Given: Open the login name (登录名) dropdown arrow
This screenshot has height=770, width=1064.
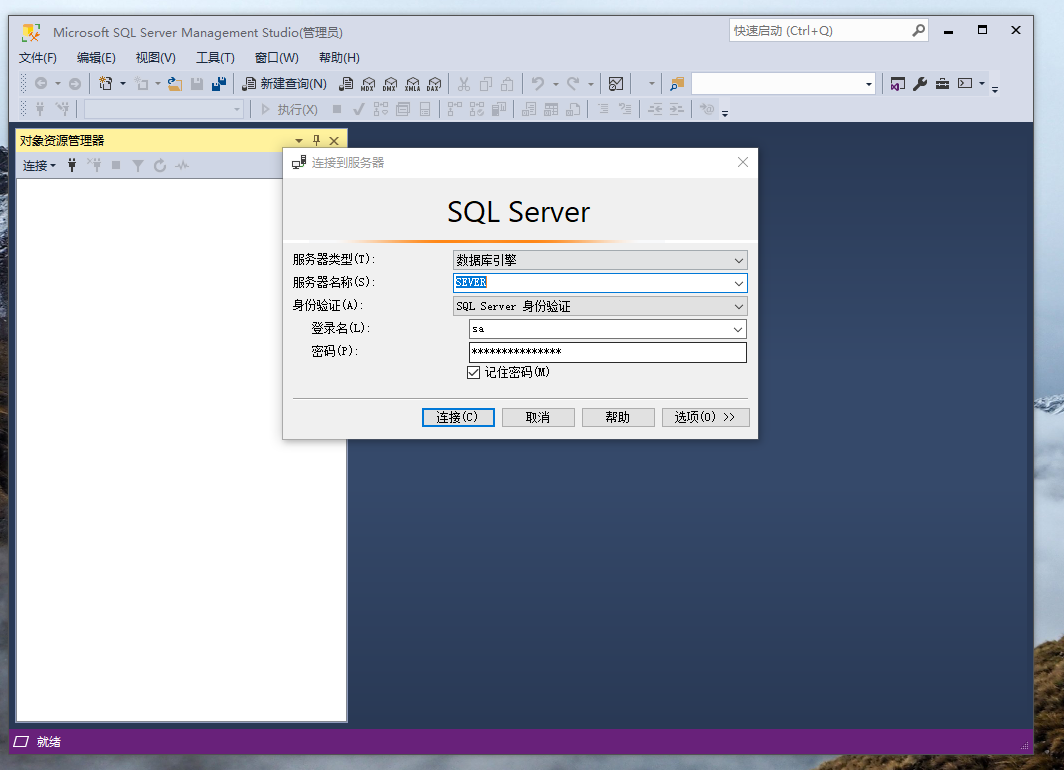Looking at the screenshot, I should 738,330.
